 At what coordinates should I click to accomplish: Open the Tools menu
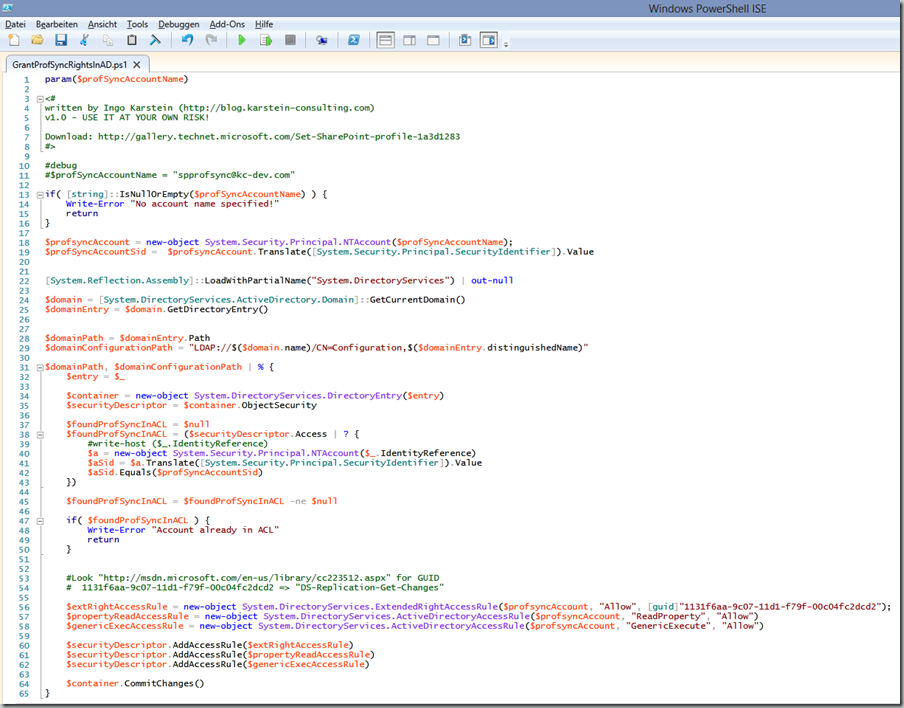point(137,24)
